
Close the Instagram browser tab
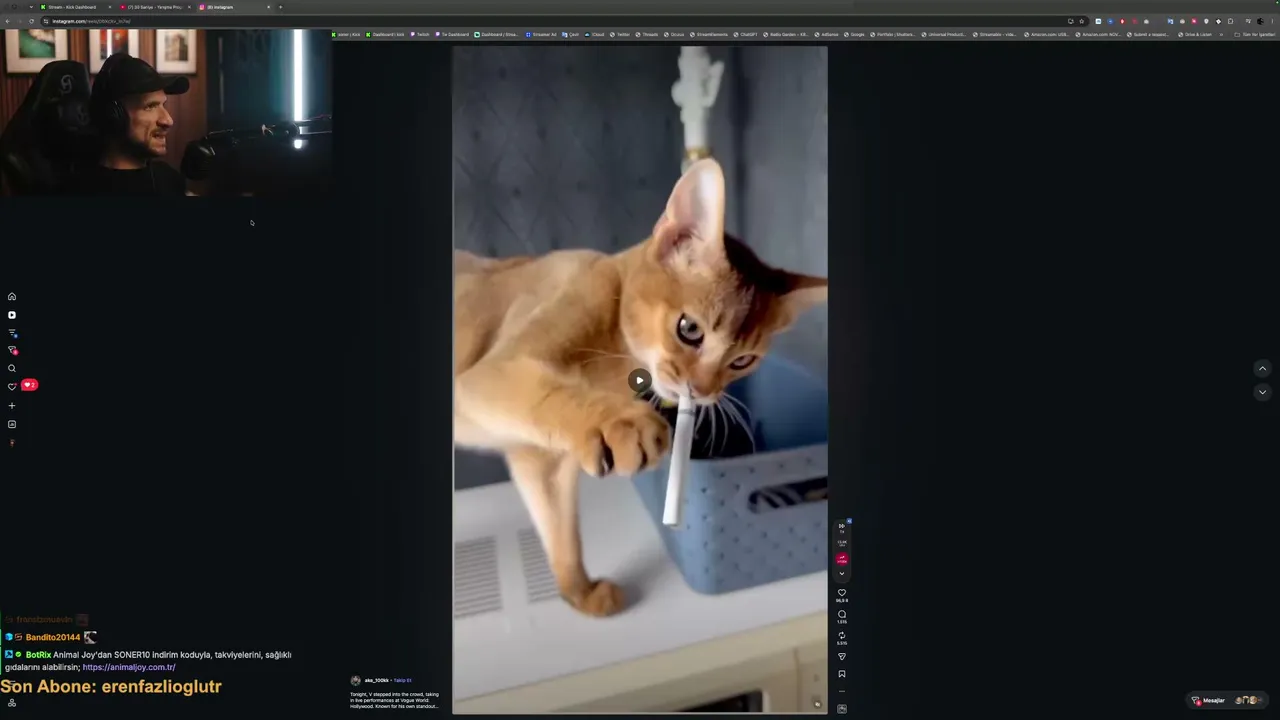click(x=268, y=7)
